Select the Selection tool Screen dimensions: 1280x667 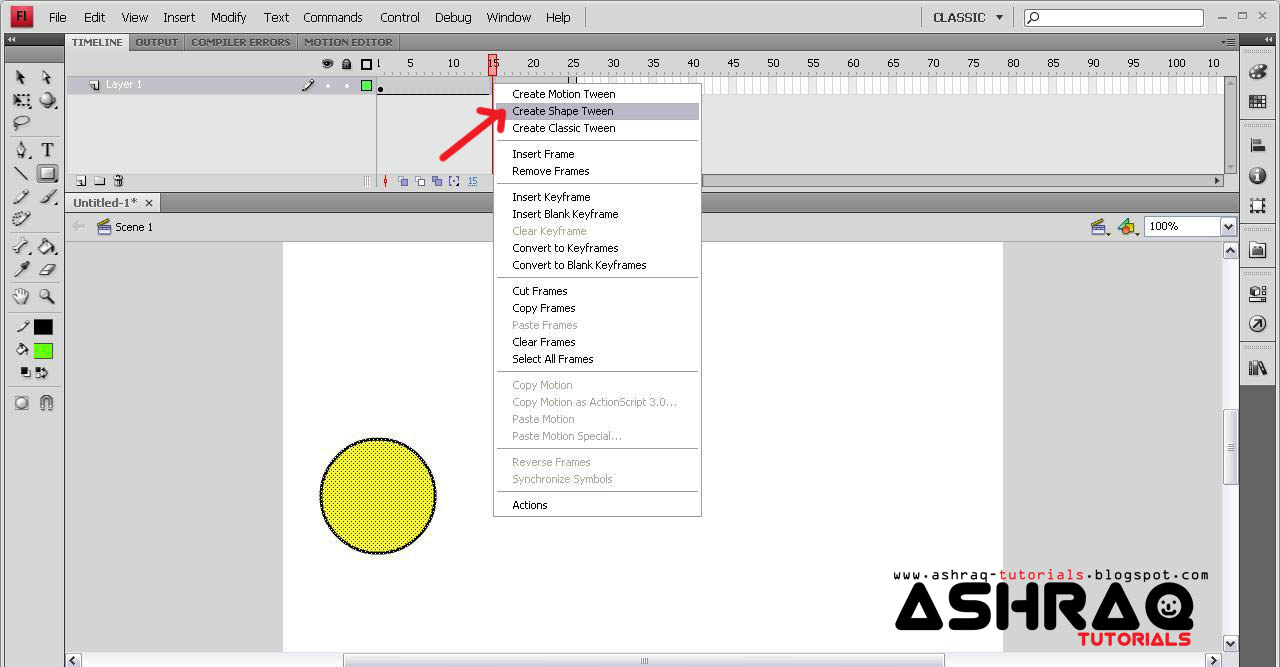tap(20, 77)
